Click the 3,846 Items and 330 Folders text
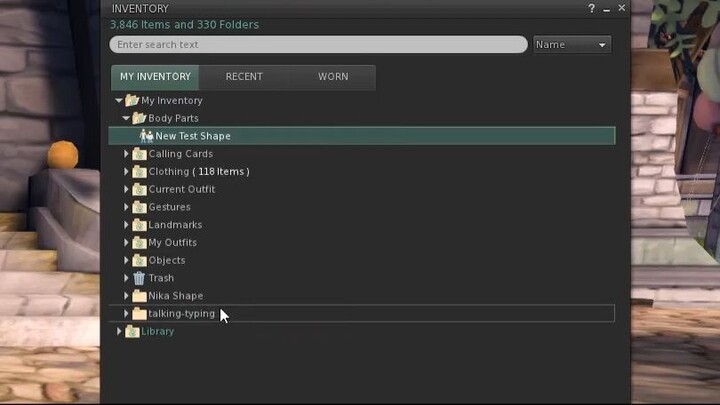Image resolution: width=720 pixels, height=405 pixels. 184,24
